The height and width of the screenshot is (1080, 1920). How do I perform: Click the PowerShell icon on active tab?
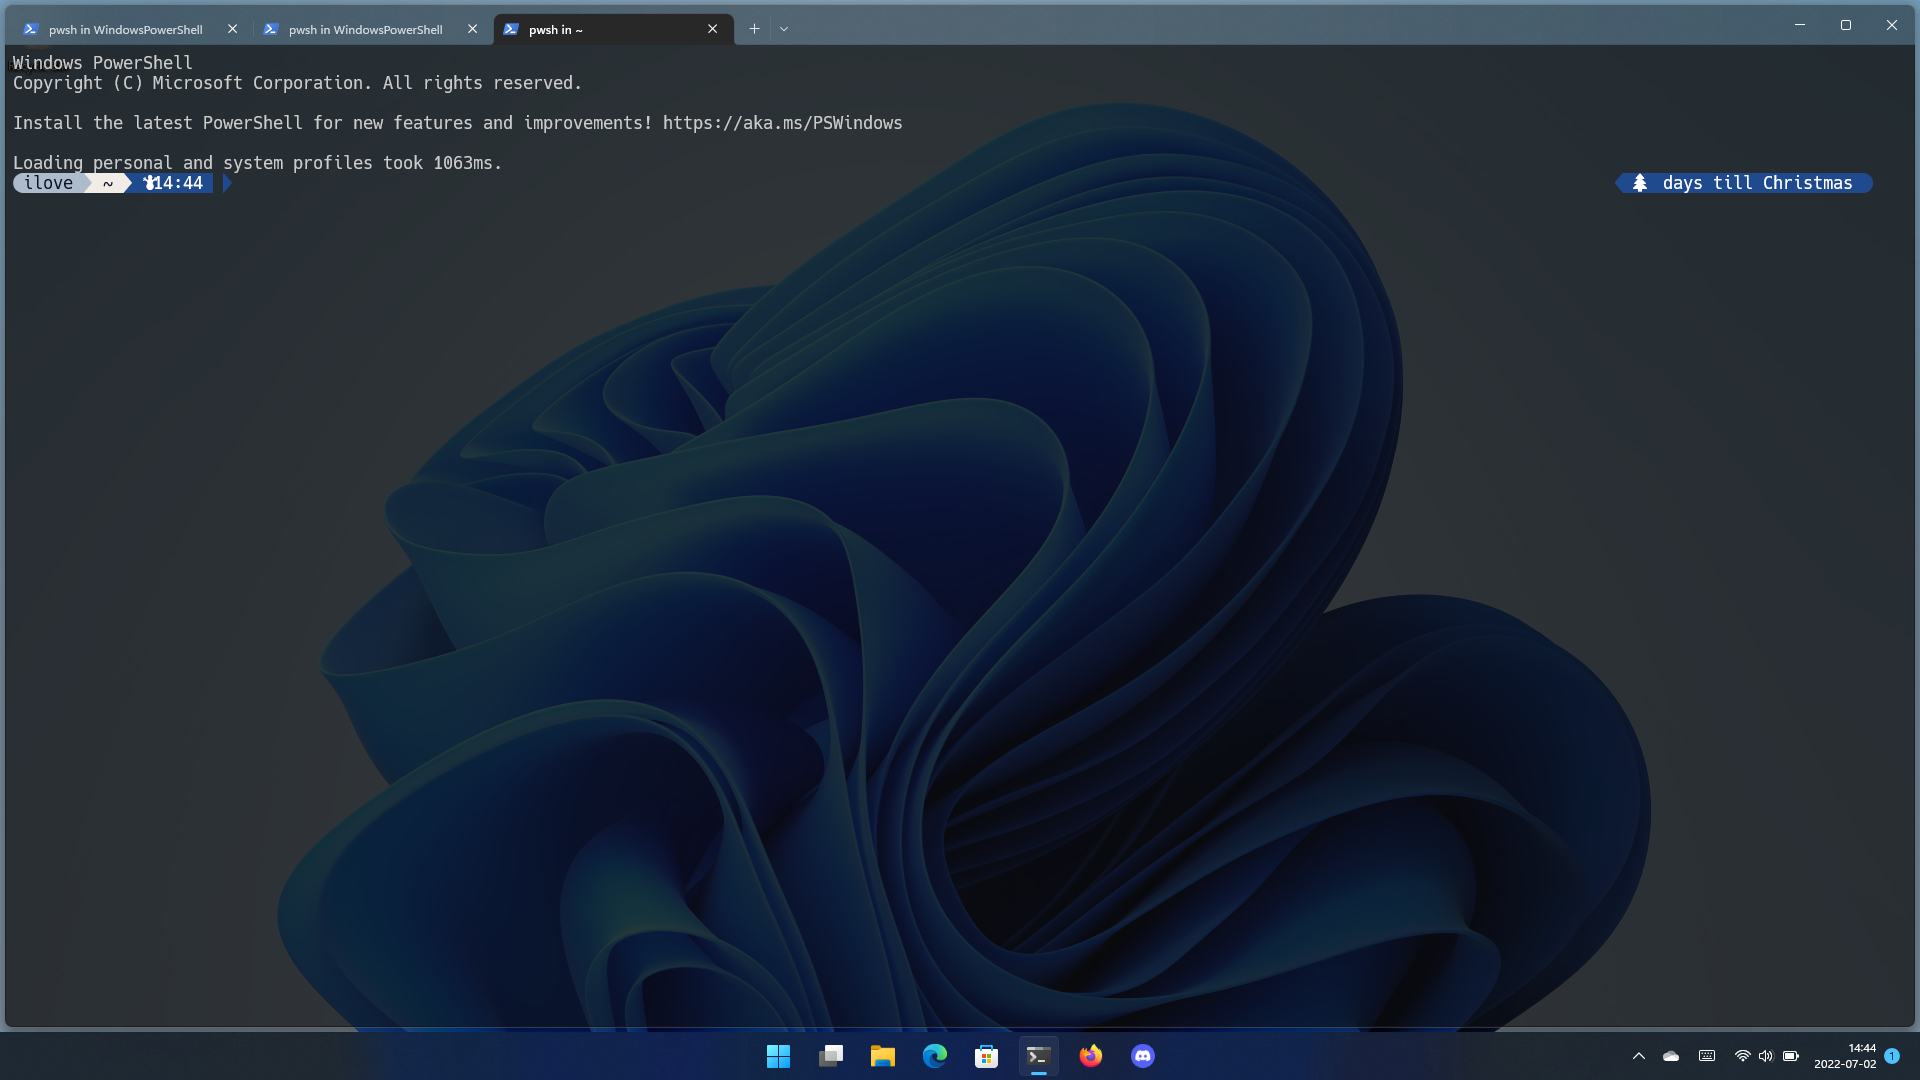(511, 29)
